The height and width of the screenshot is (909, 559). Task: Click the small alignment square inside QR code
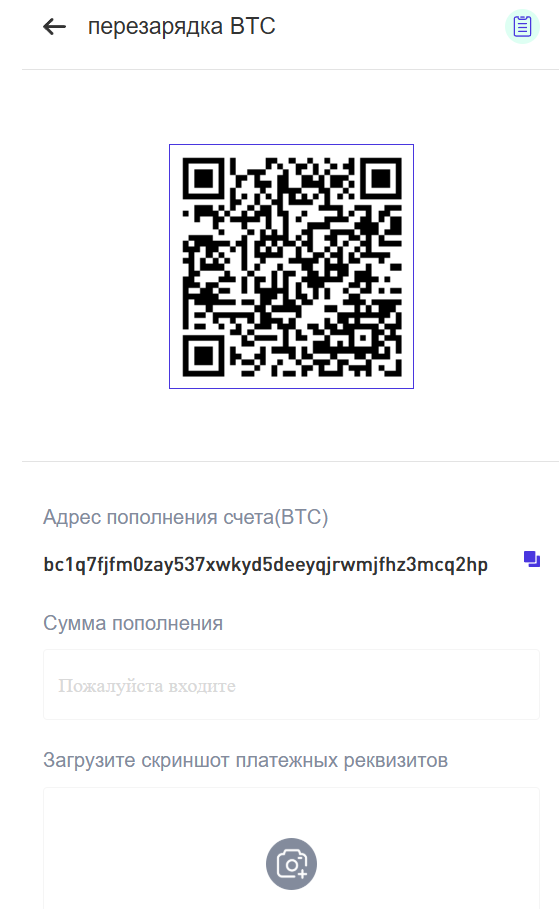[363, 337]
